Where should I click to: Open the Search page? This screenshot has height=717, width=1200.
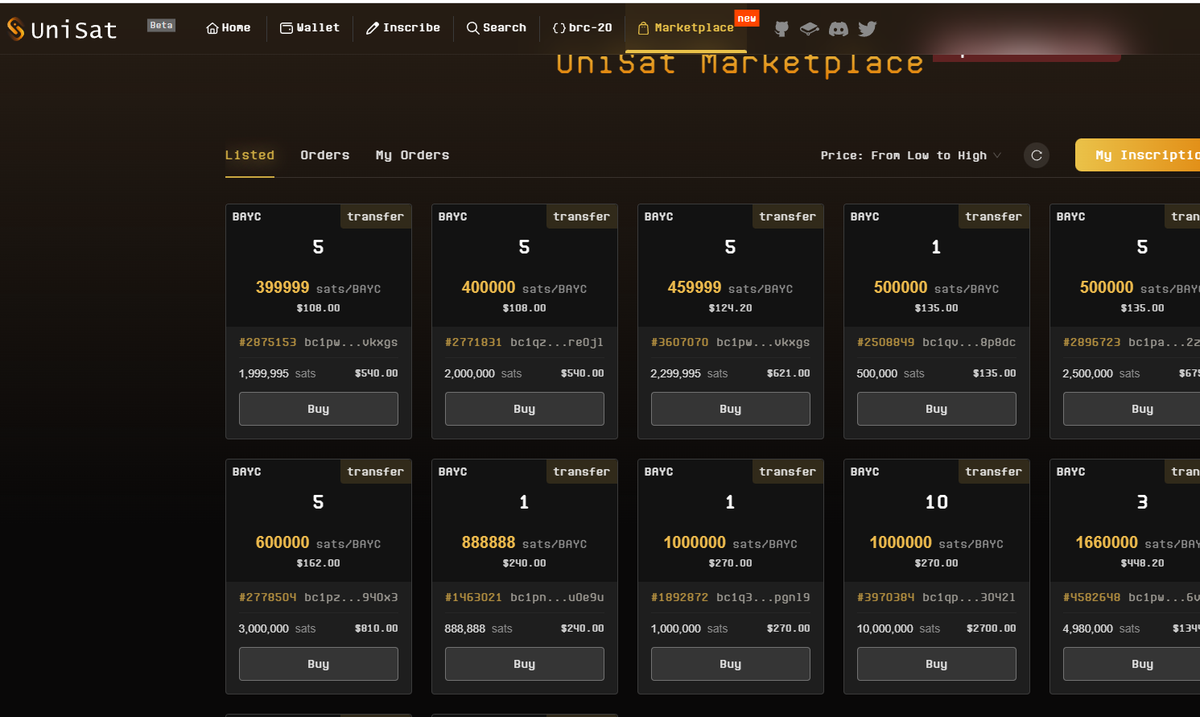(x=497, y=28)
